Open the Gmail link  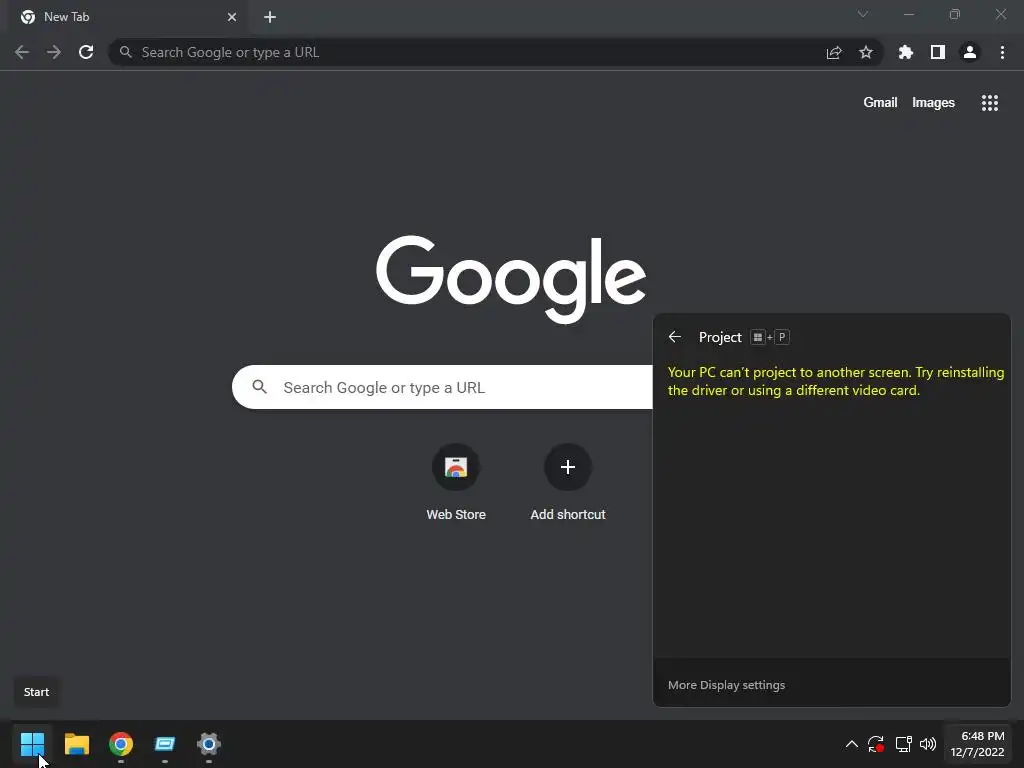pos(880,103)
